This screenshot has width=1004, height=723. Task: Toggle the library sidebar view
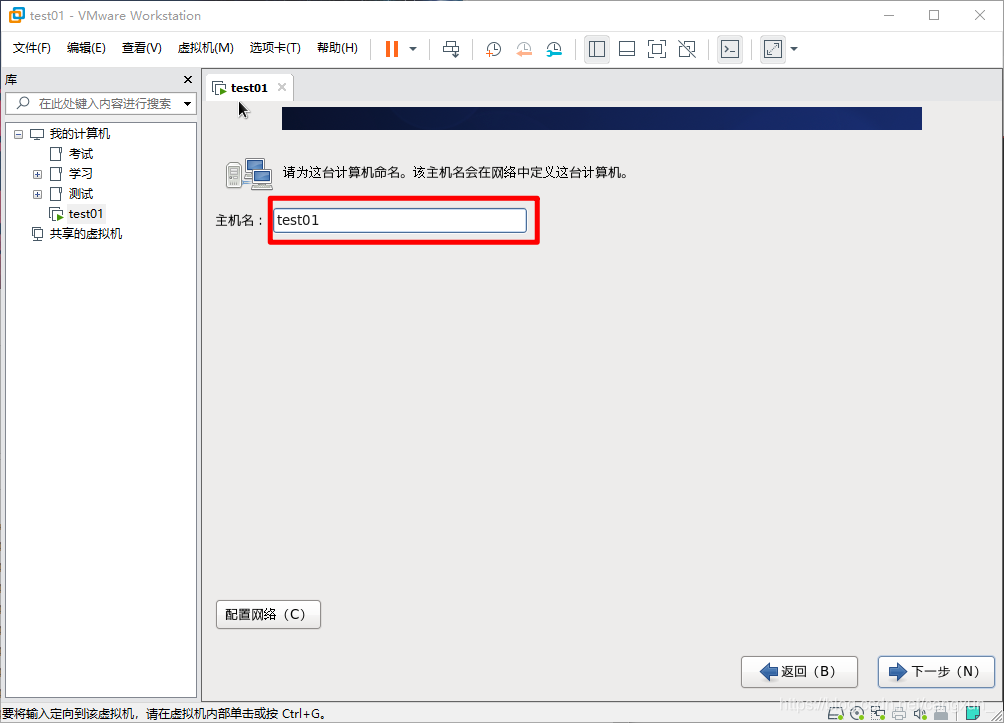(x=597, y=49)
